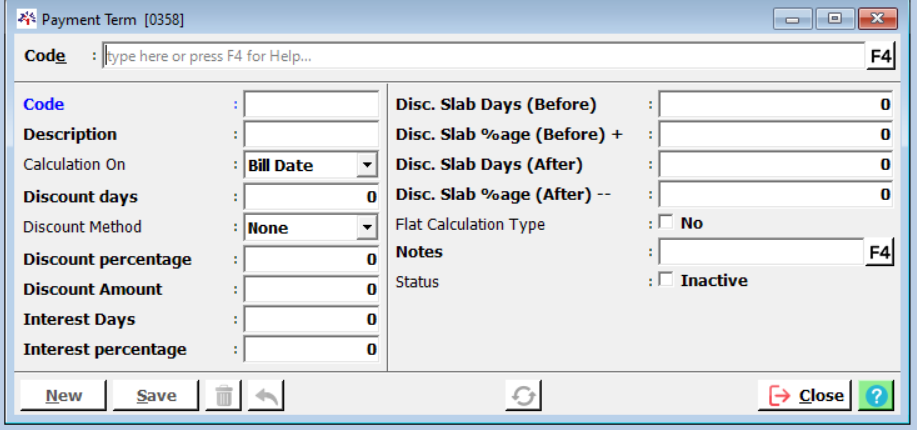
Task: Minimize the Payment Term window
Action: pos(797,19)
